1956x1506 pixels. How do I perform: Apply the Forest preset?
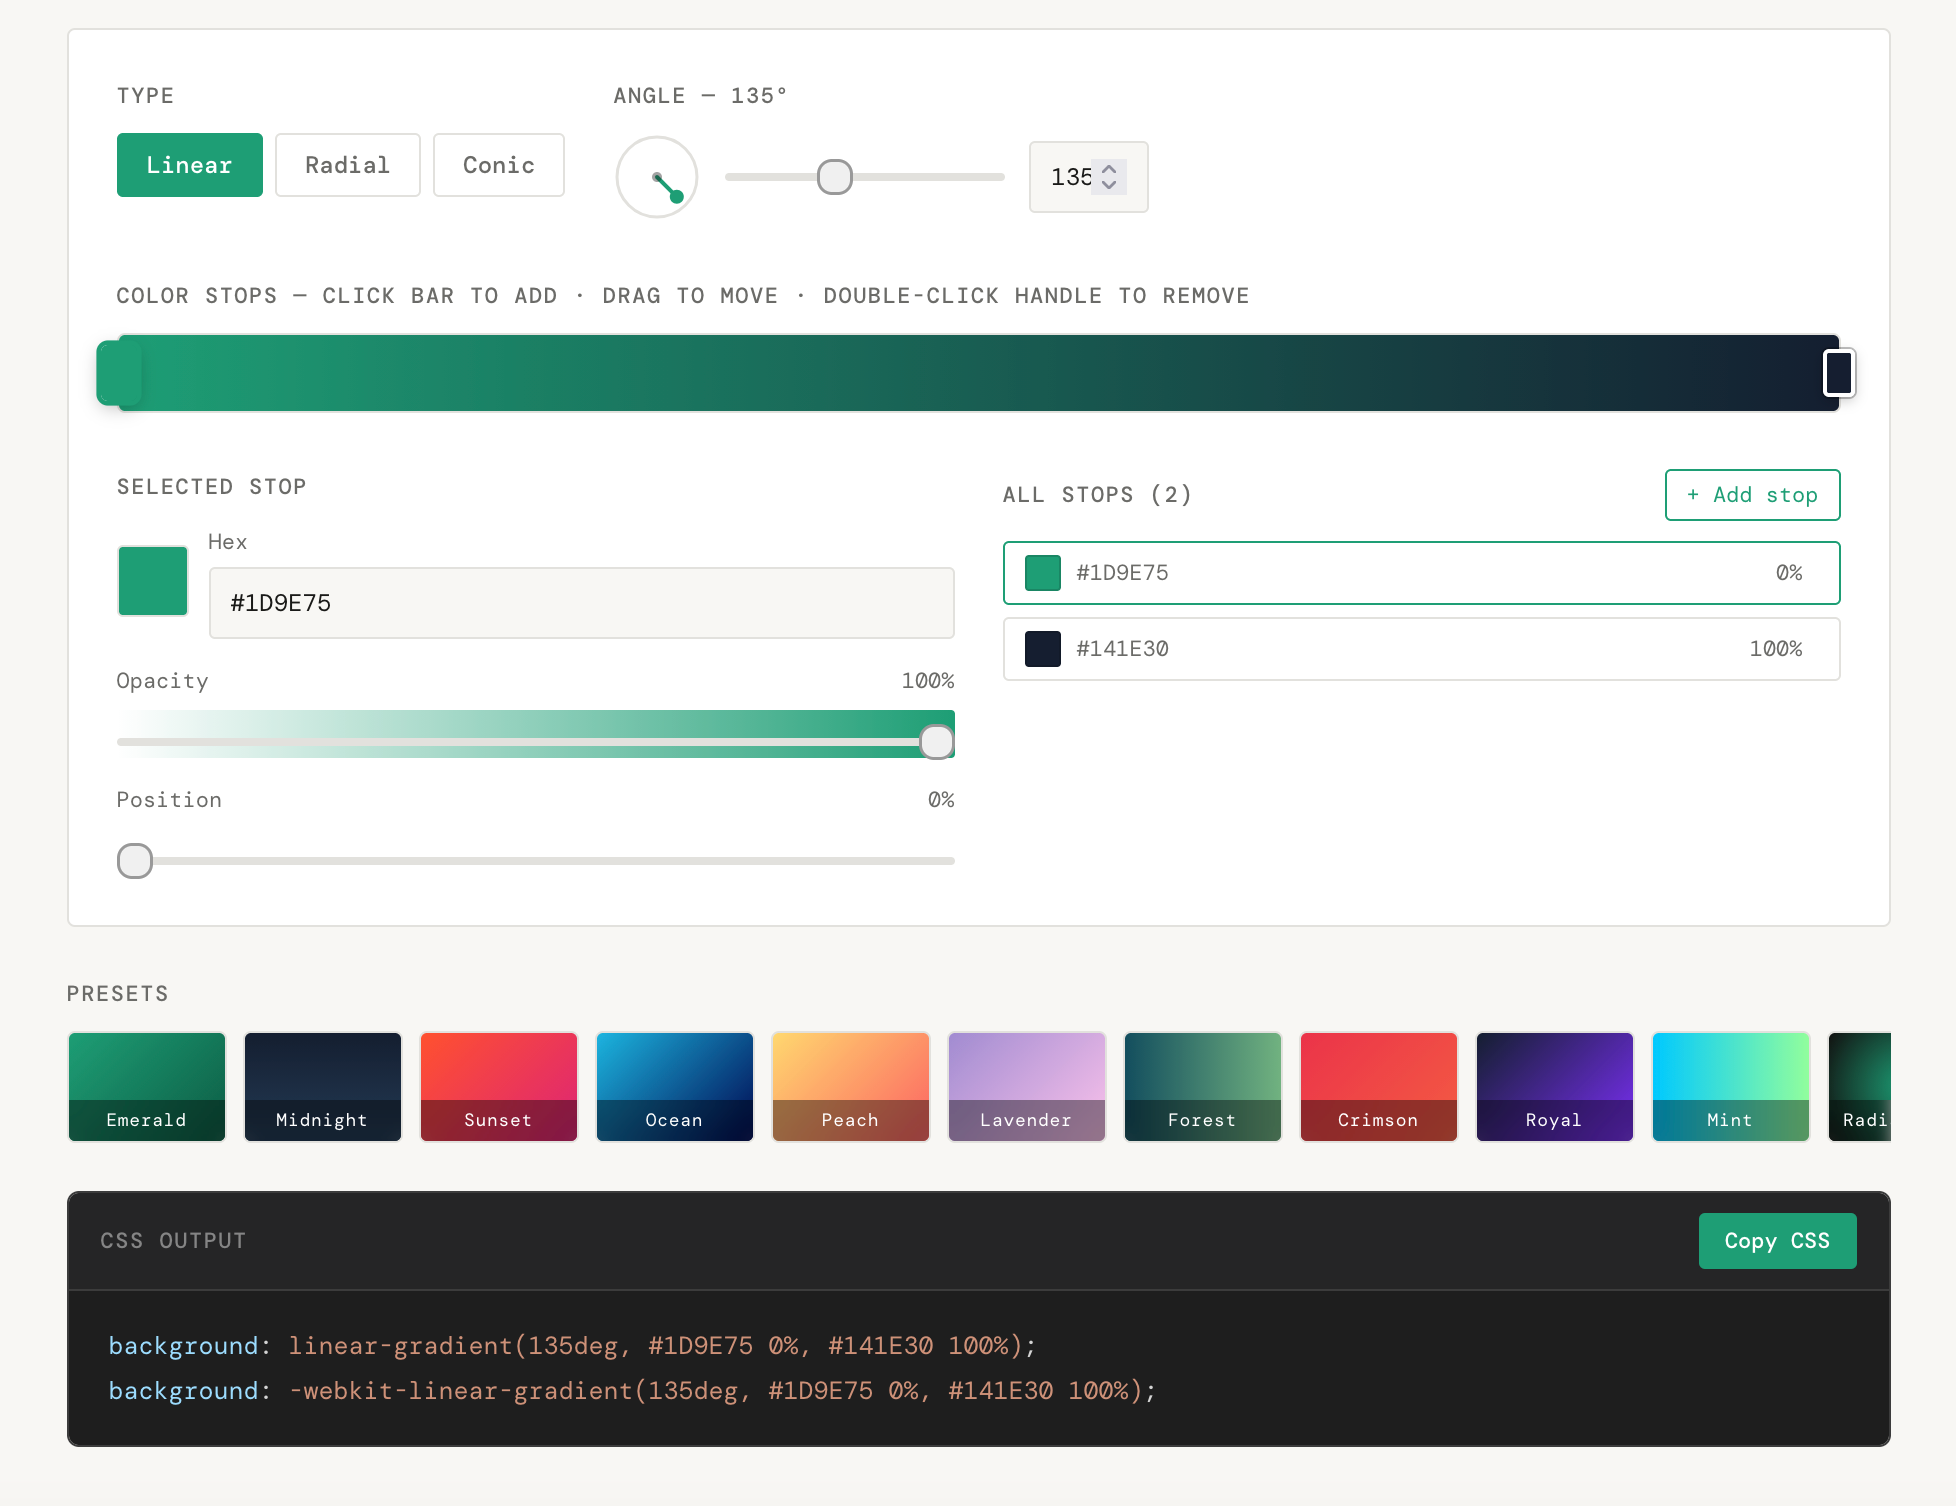(x=1203, y=1087)
